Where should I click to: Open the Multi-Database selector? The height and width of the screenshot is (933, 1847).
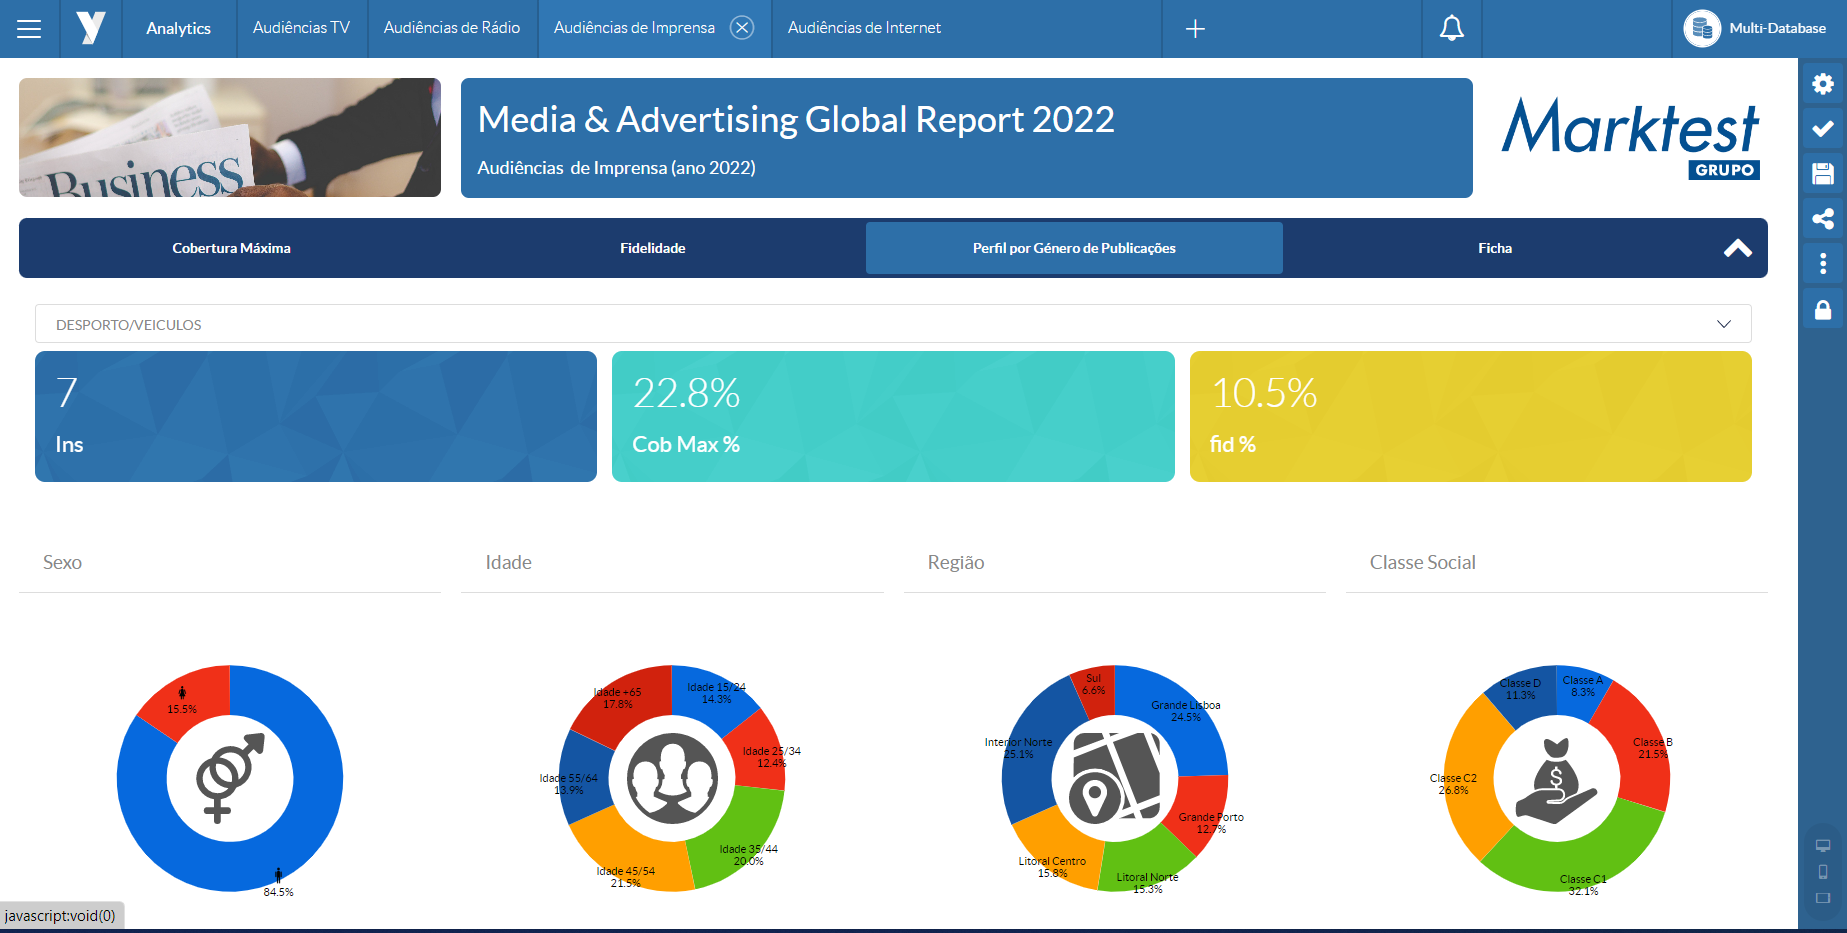click(1757, 28)
